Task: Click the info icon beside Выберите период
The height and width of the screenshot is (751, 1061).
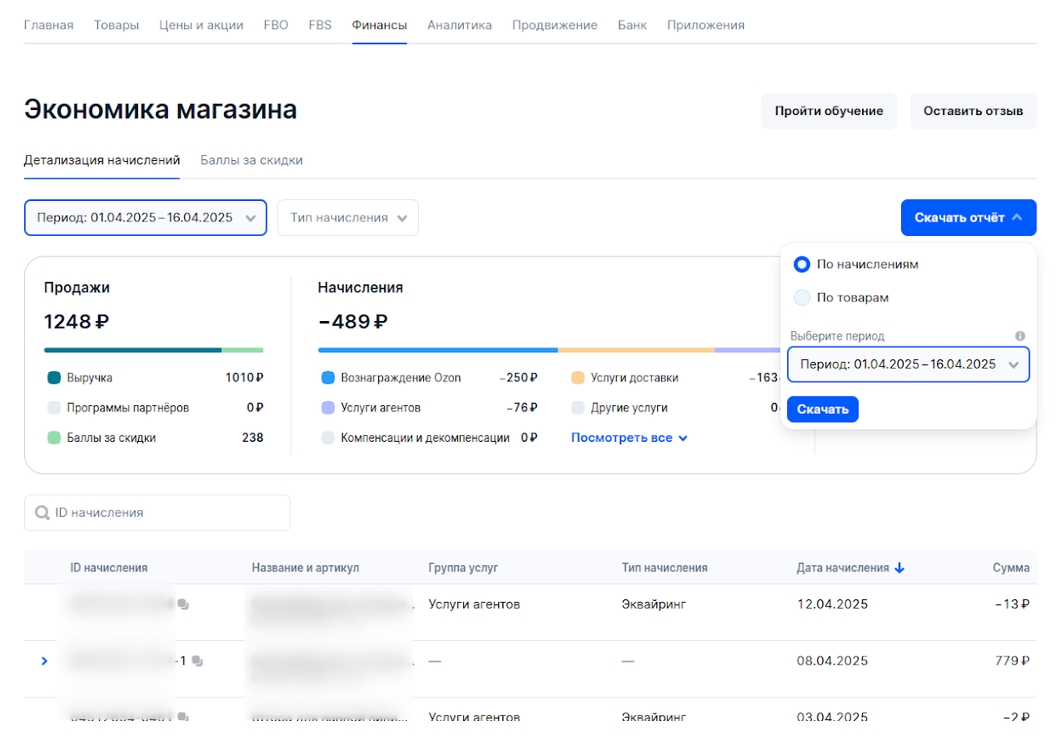Action: (x=1020, y=336)
